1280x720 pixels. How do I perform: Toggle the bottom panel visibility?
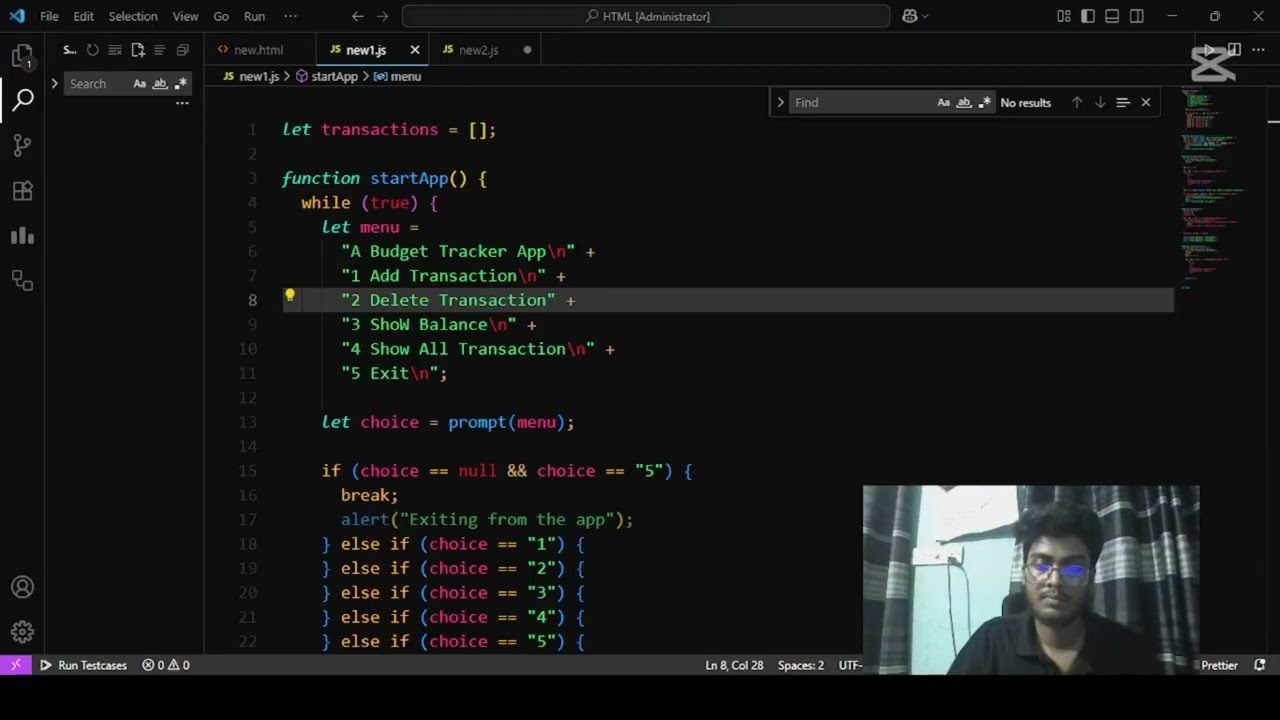coord(1112,16)
